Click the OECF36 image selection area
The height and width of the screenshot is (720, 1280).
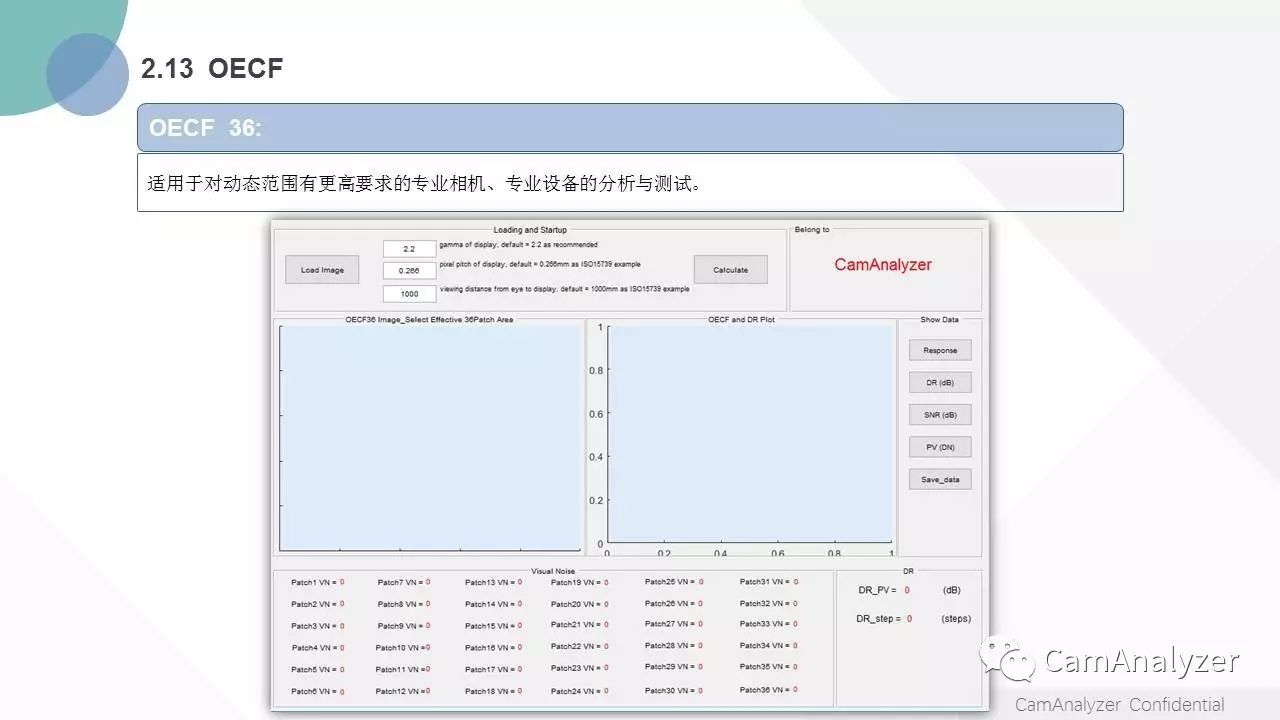(430, 438)
